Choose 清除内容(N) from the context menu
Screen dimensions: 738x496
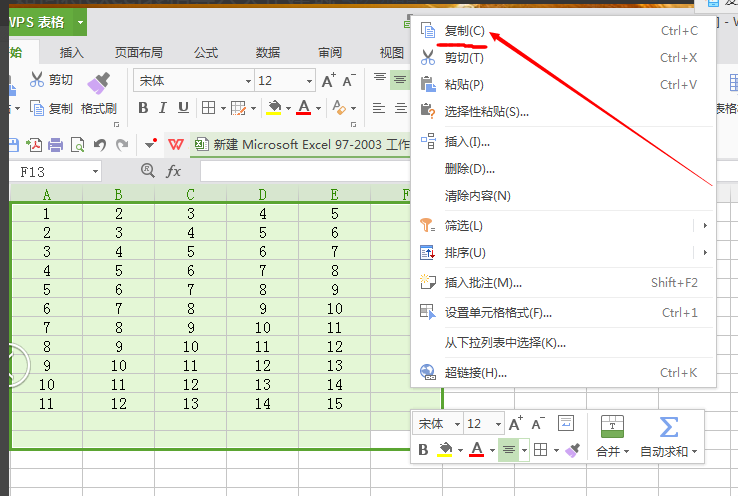(564, 195)
